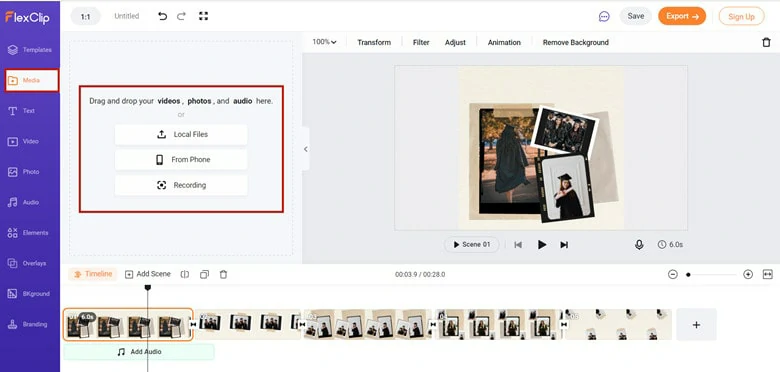Start a Recording
Image resolution: width=780 pixels, height=372 pixels.
[x=181, y=185]
